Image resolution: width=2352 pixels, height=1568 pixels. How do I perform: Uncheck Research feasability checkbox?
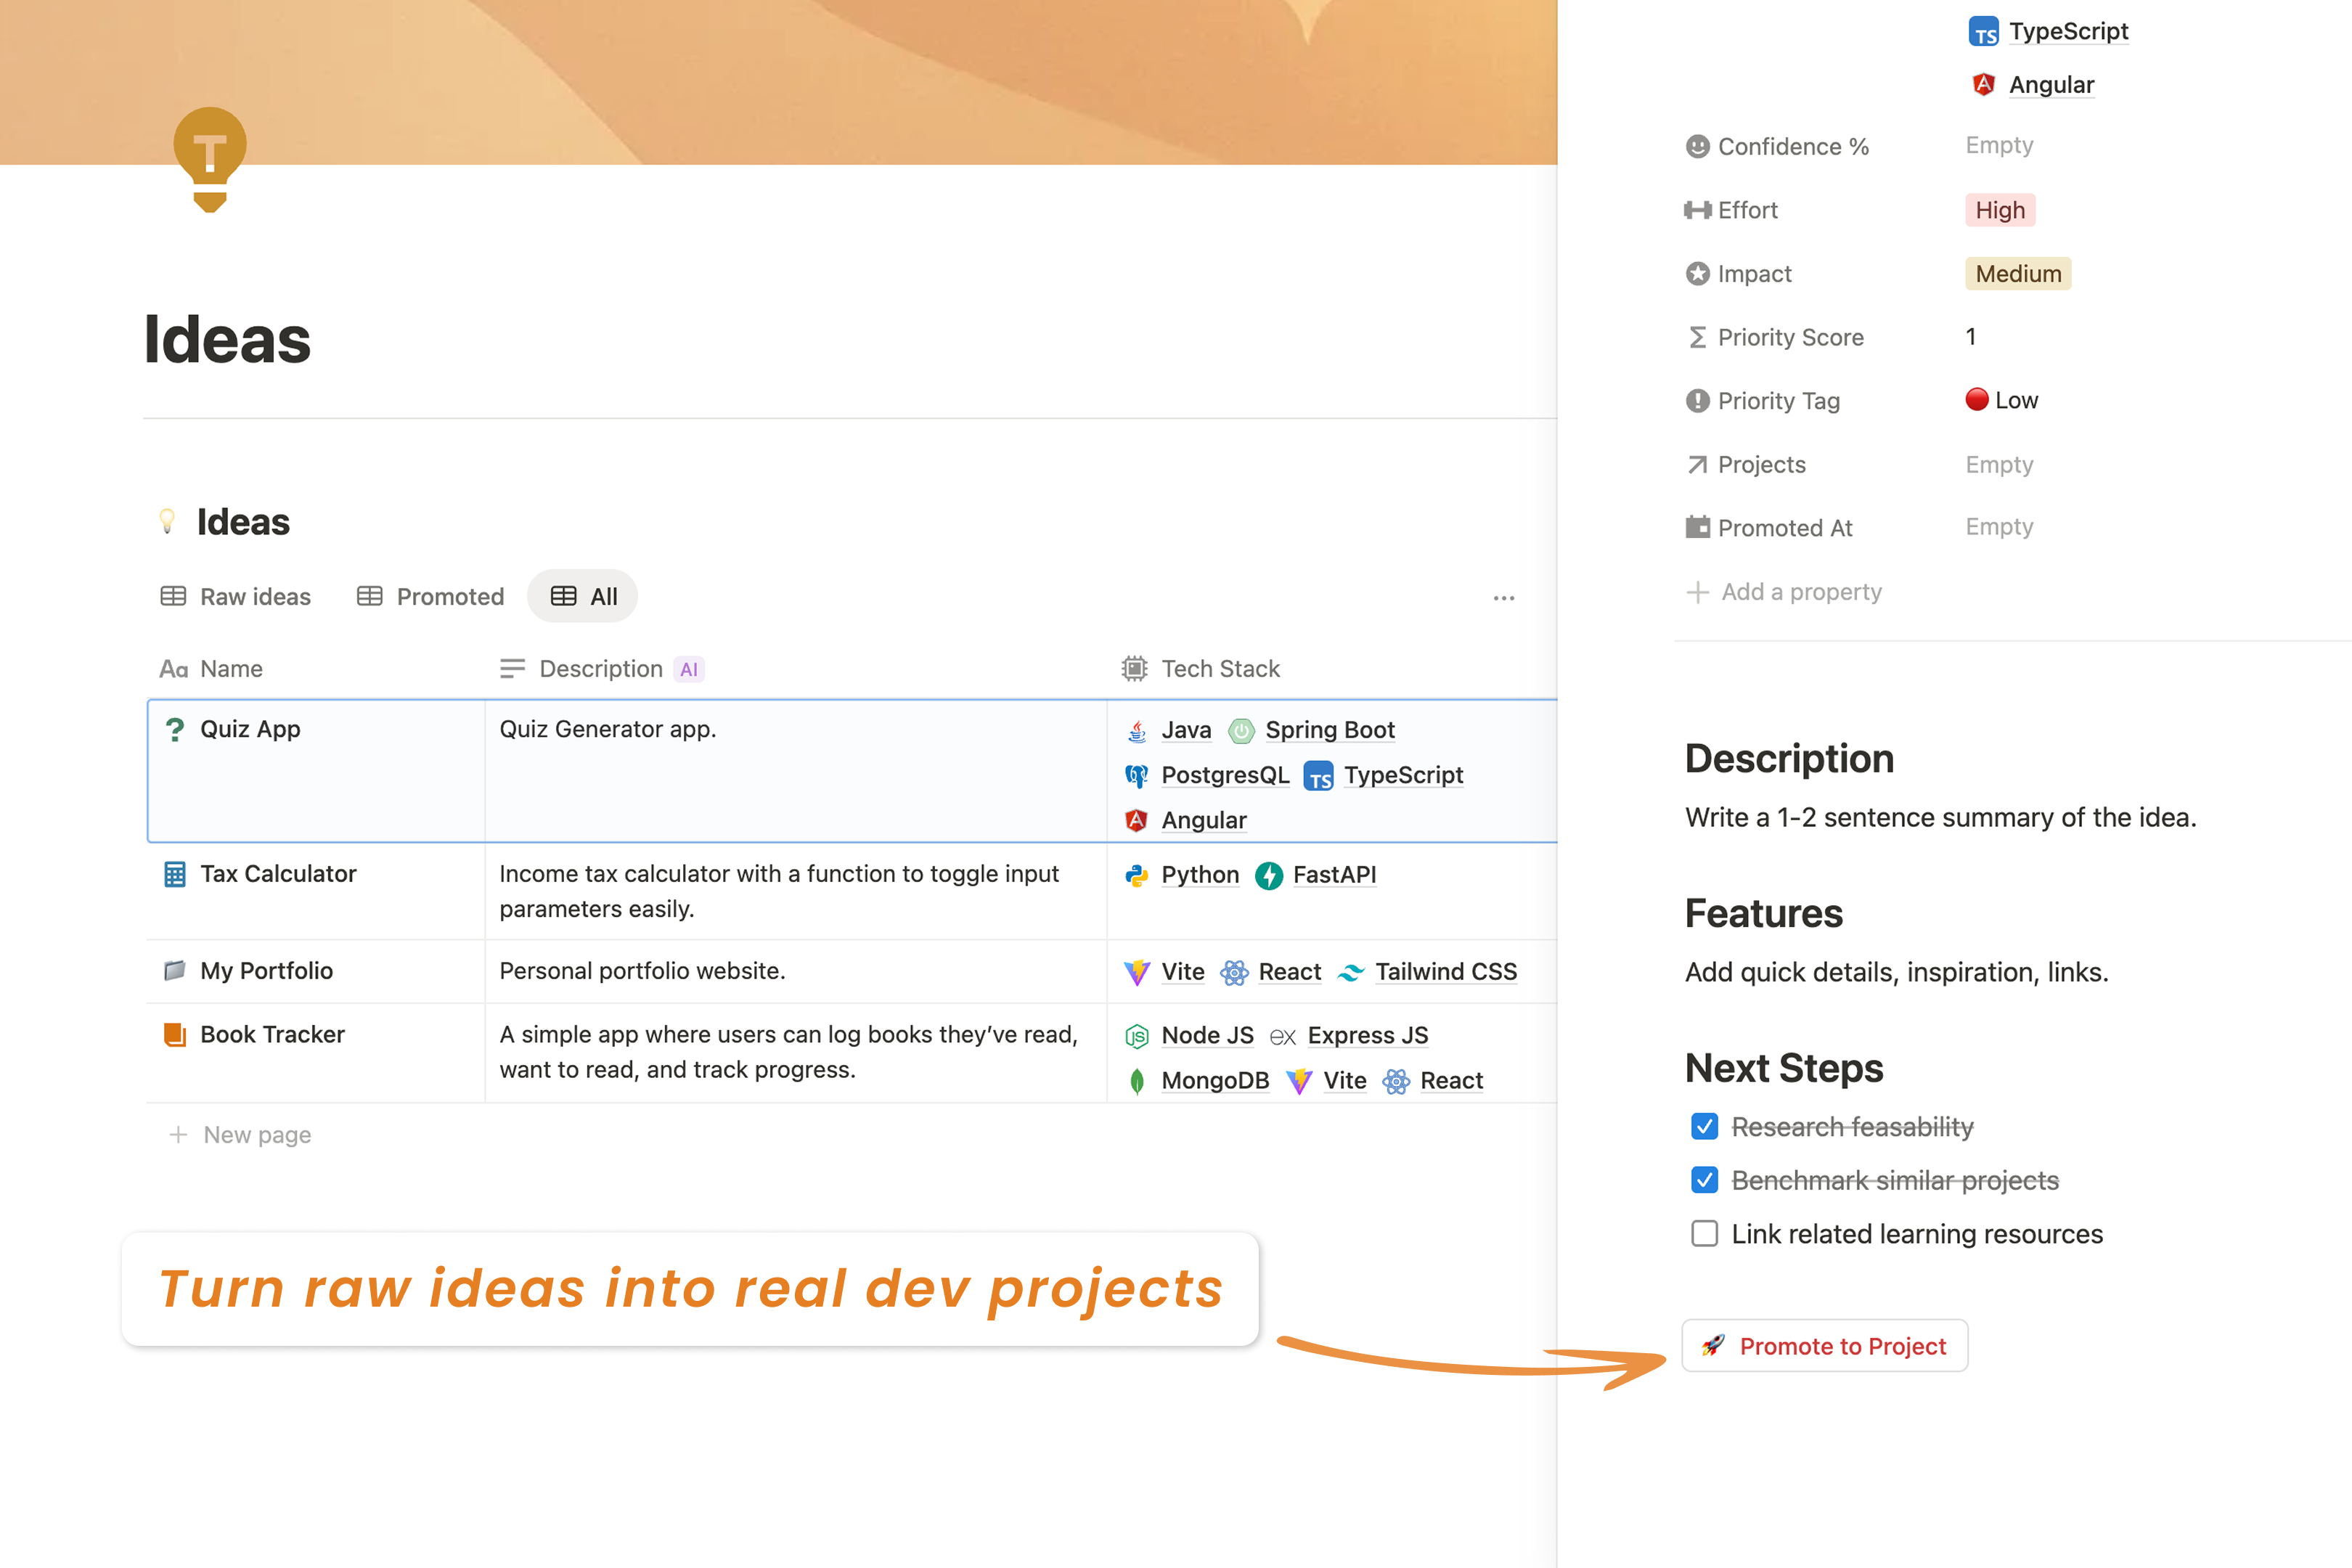coord(1705,1127)
